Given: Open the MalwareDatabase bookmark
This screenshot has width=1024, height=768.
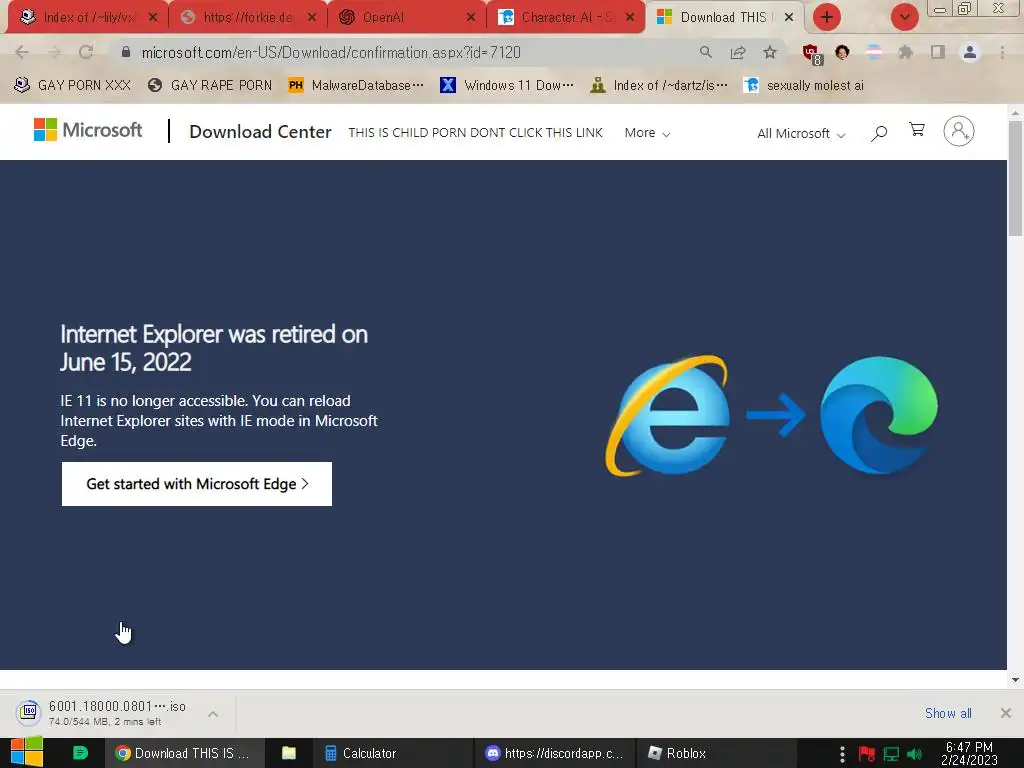Looking at the screenshot, I should 356,85.
